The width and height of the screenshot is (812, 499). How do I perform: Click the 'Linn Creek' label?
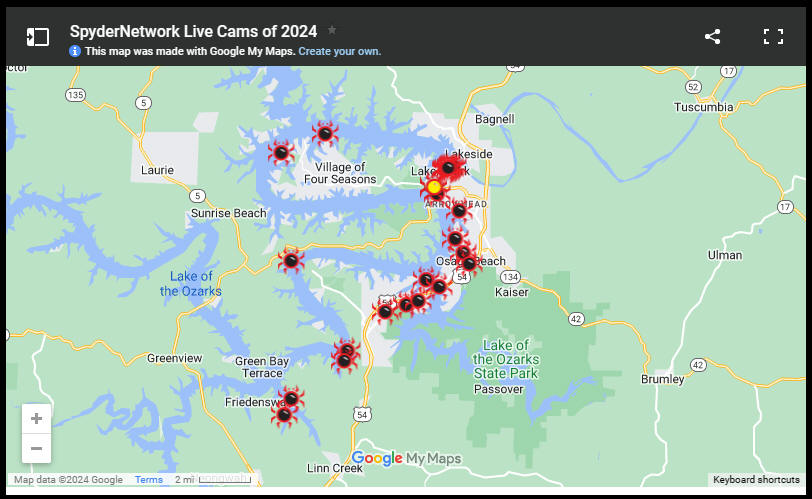335,468
